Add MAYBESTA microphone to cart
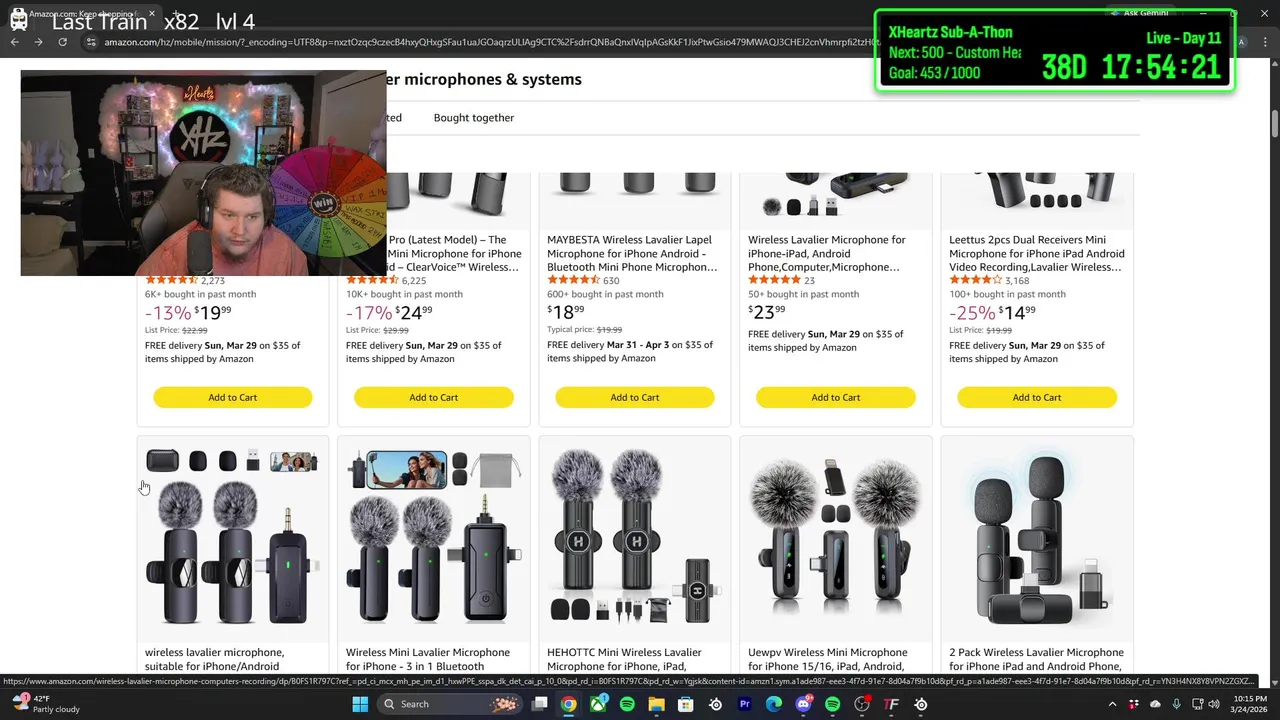Image resolution: width=1280 pixels, height=720 pixels. click(634, 397)
